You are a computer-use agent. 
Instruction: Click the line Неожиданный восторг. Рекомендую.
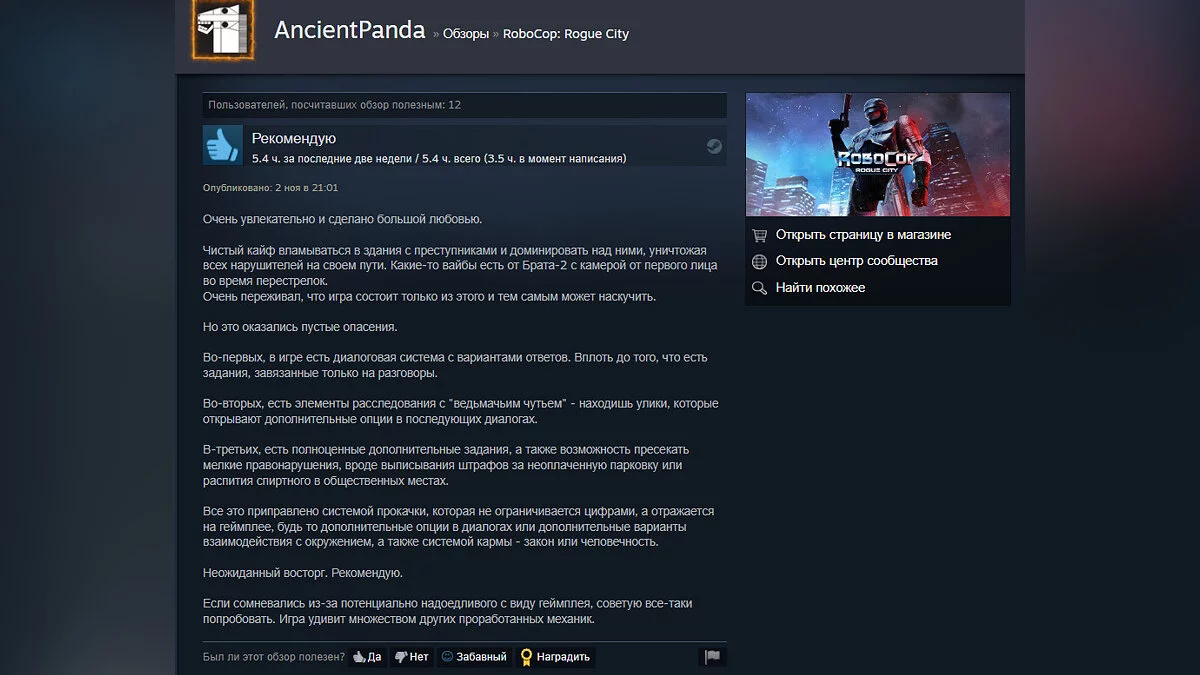click(x=302, y=574)
